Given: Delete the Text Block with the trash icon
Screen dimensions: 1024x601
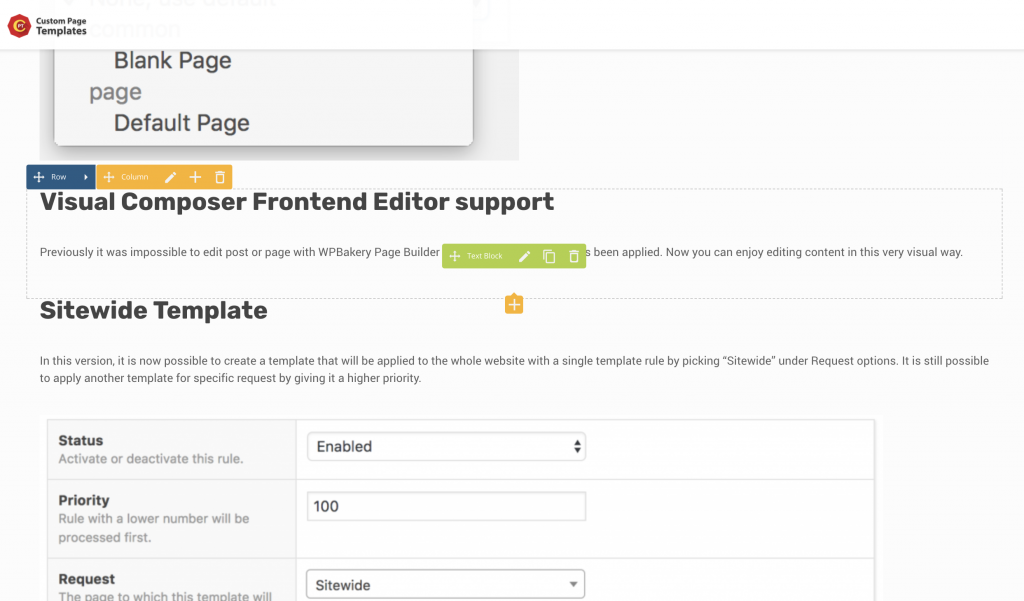Looking at the screenshot, I should pyautogui.click(x=574, y=256).
